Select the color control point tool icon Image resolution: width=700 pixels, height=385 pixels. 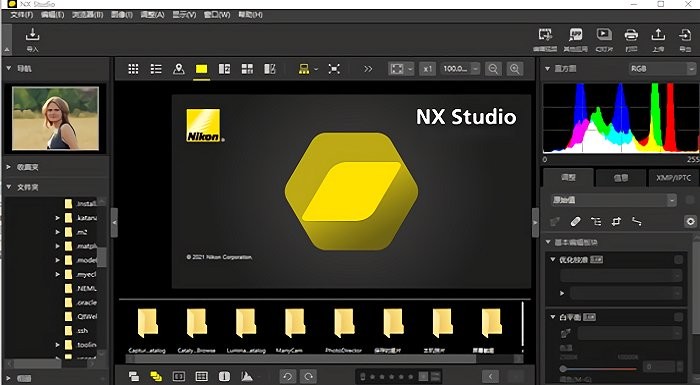click(637, 221)
